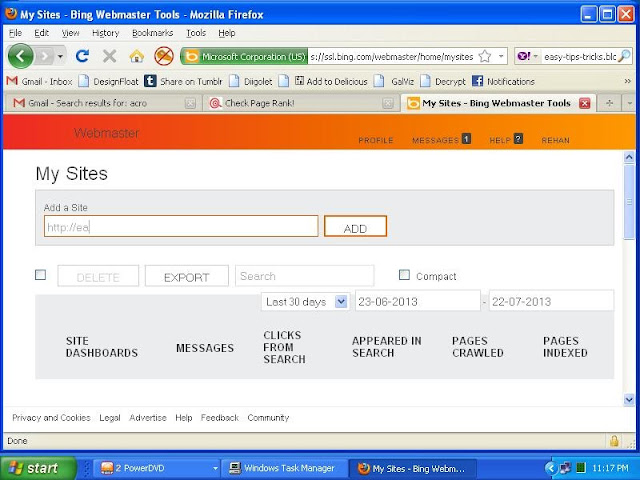Open the Gmail - Inbox bookmark
The image size is (640, 480).
click(39, 82)
